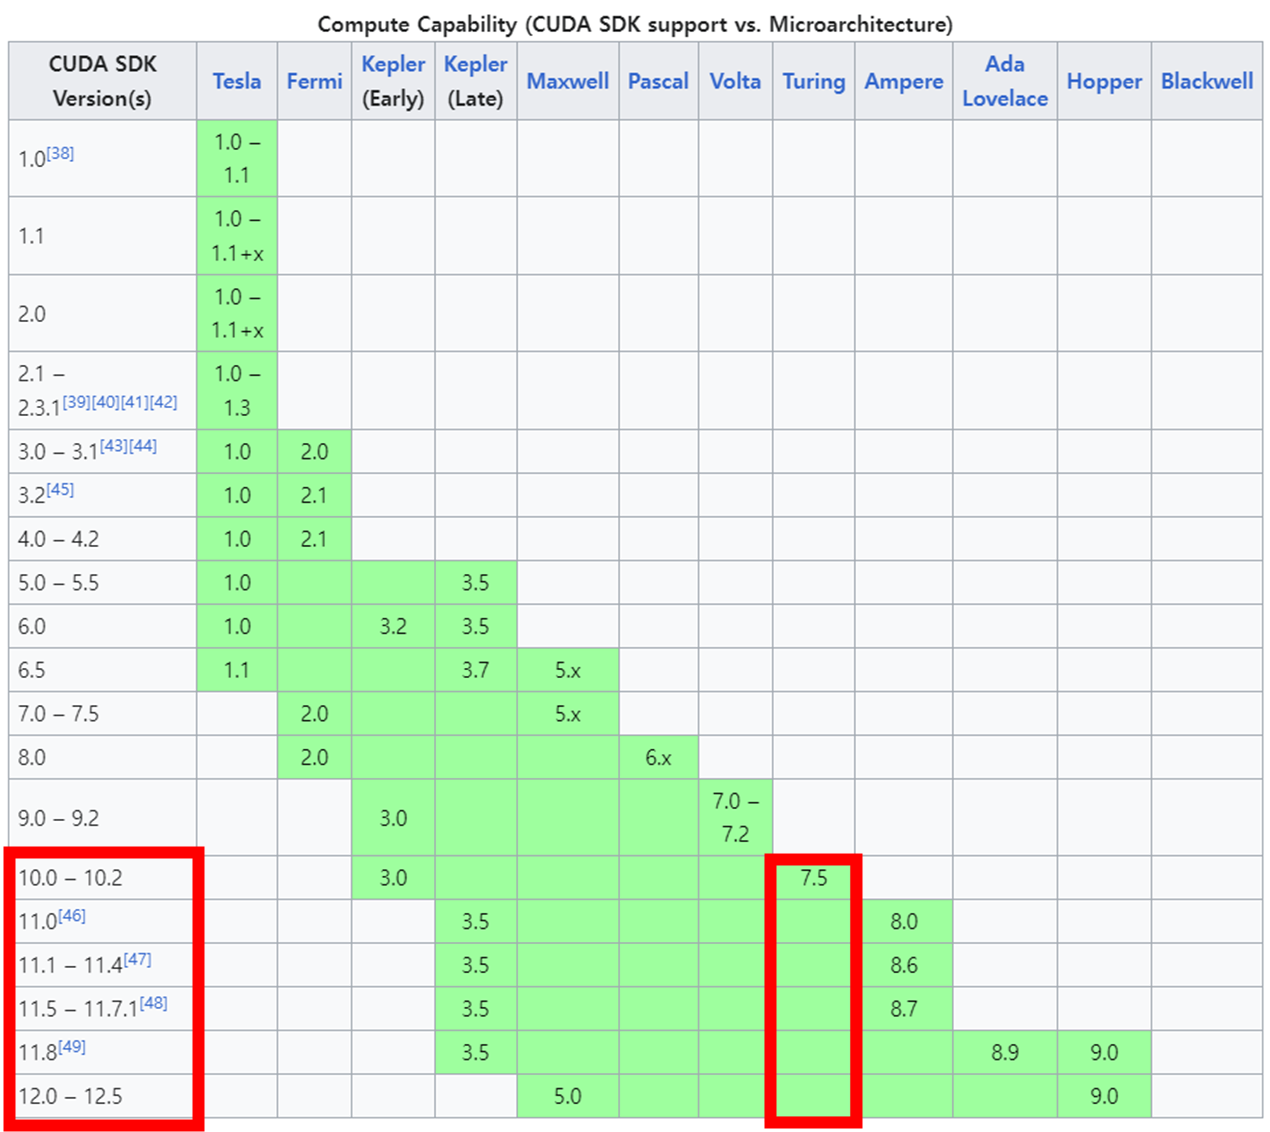
Task: Open the Hopper microarchitecture link
Action: (1104, 81)
